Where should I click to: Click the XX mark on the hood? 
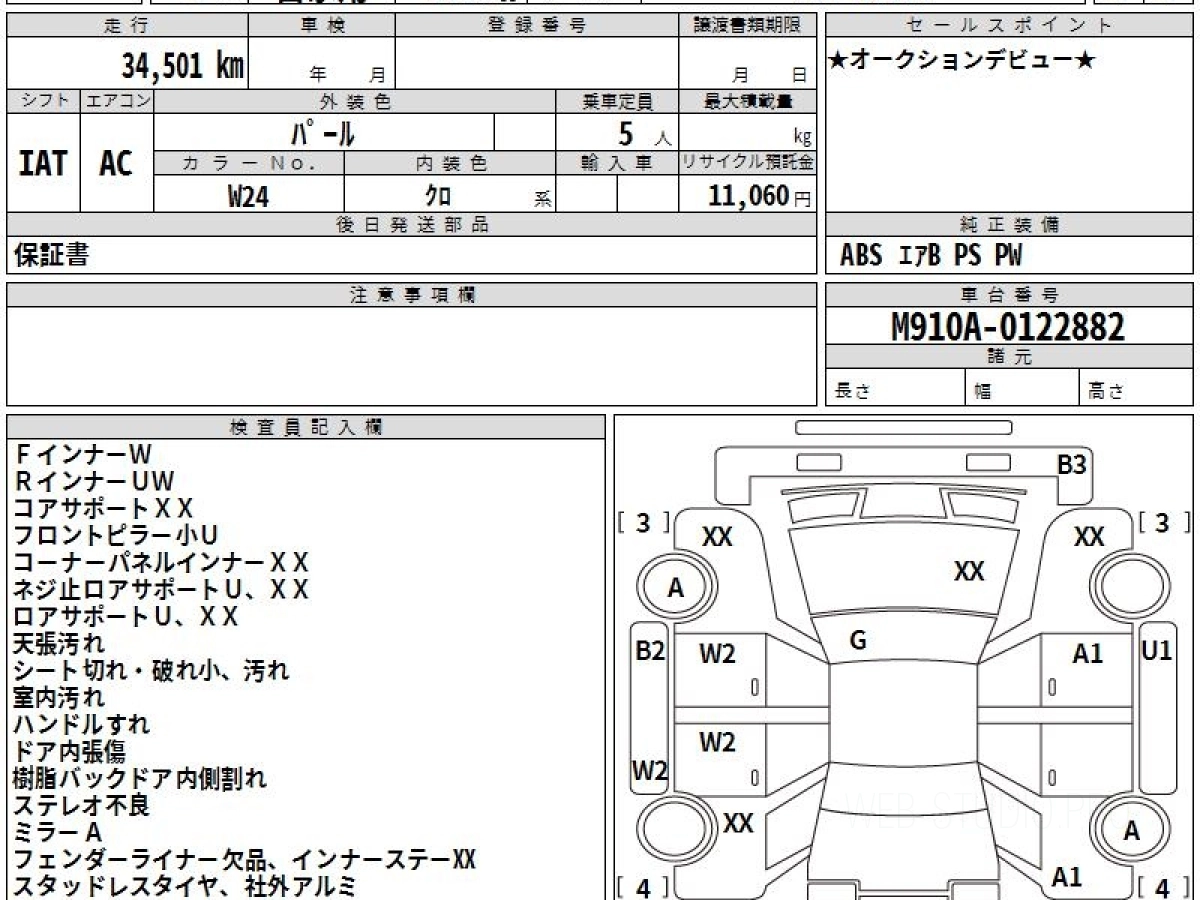click(969, 572)
